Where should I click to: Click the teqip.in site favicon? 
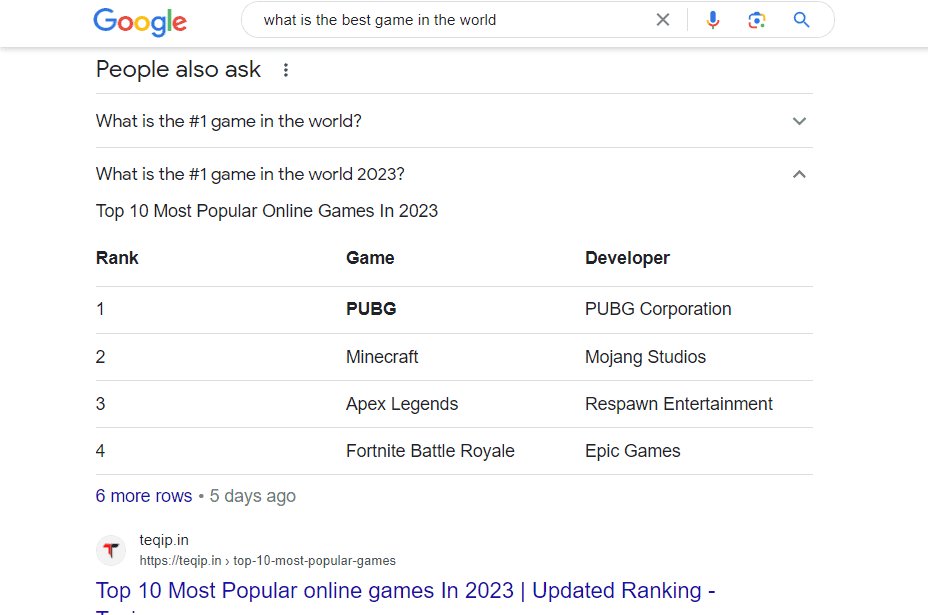click(x=111, y=550)
